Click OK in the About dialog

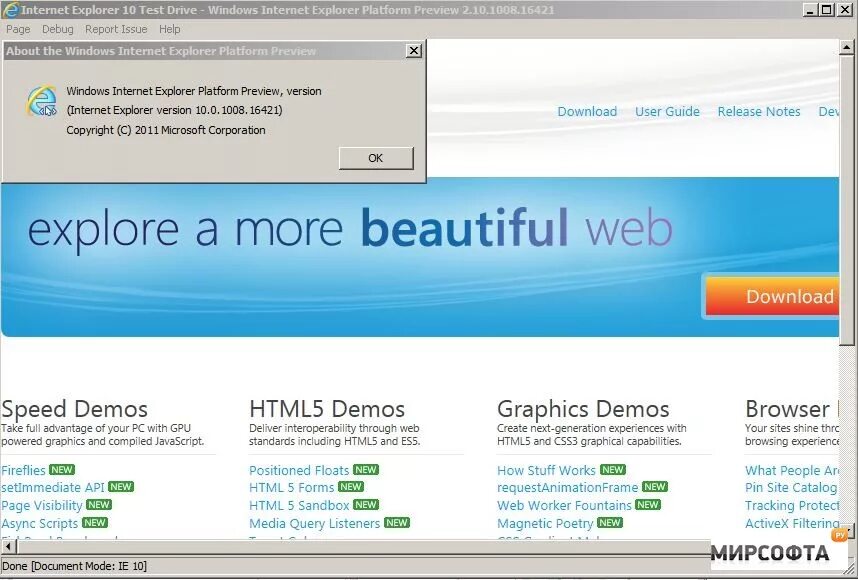pos(376,158)
